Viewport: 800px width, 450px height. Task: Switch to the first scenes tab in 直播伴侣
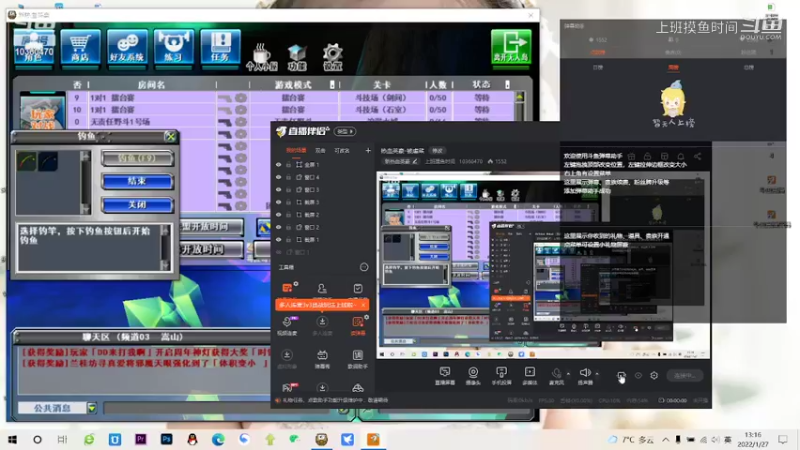[x=296, y=151]
